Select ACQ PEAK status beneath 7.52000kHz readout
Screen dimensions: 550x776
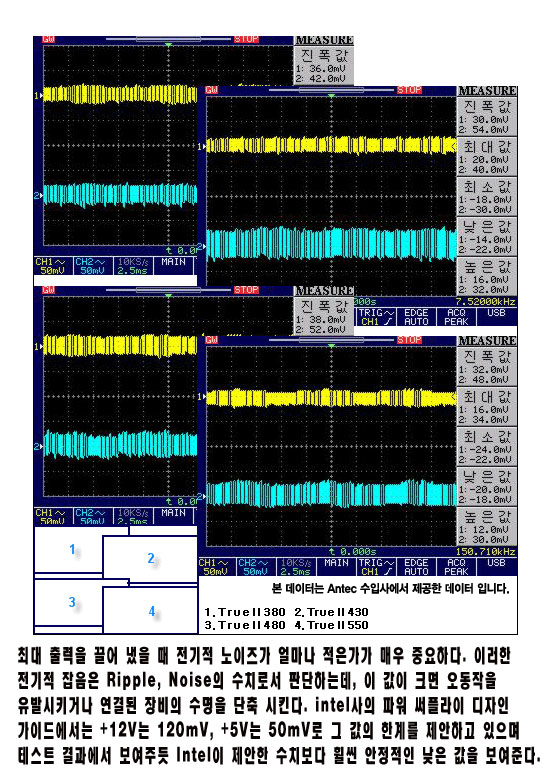point(456,317)
